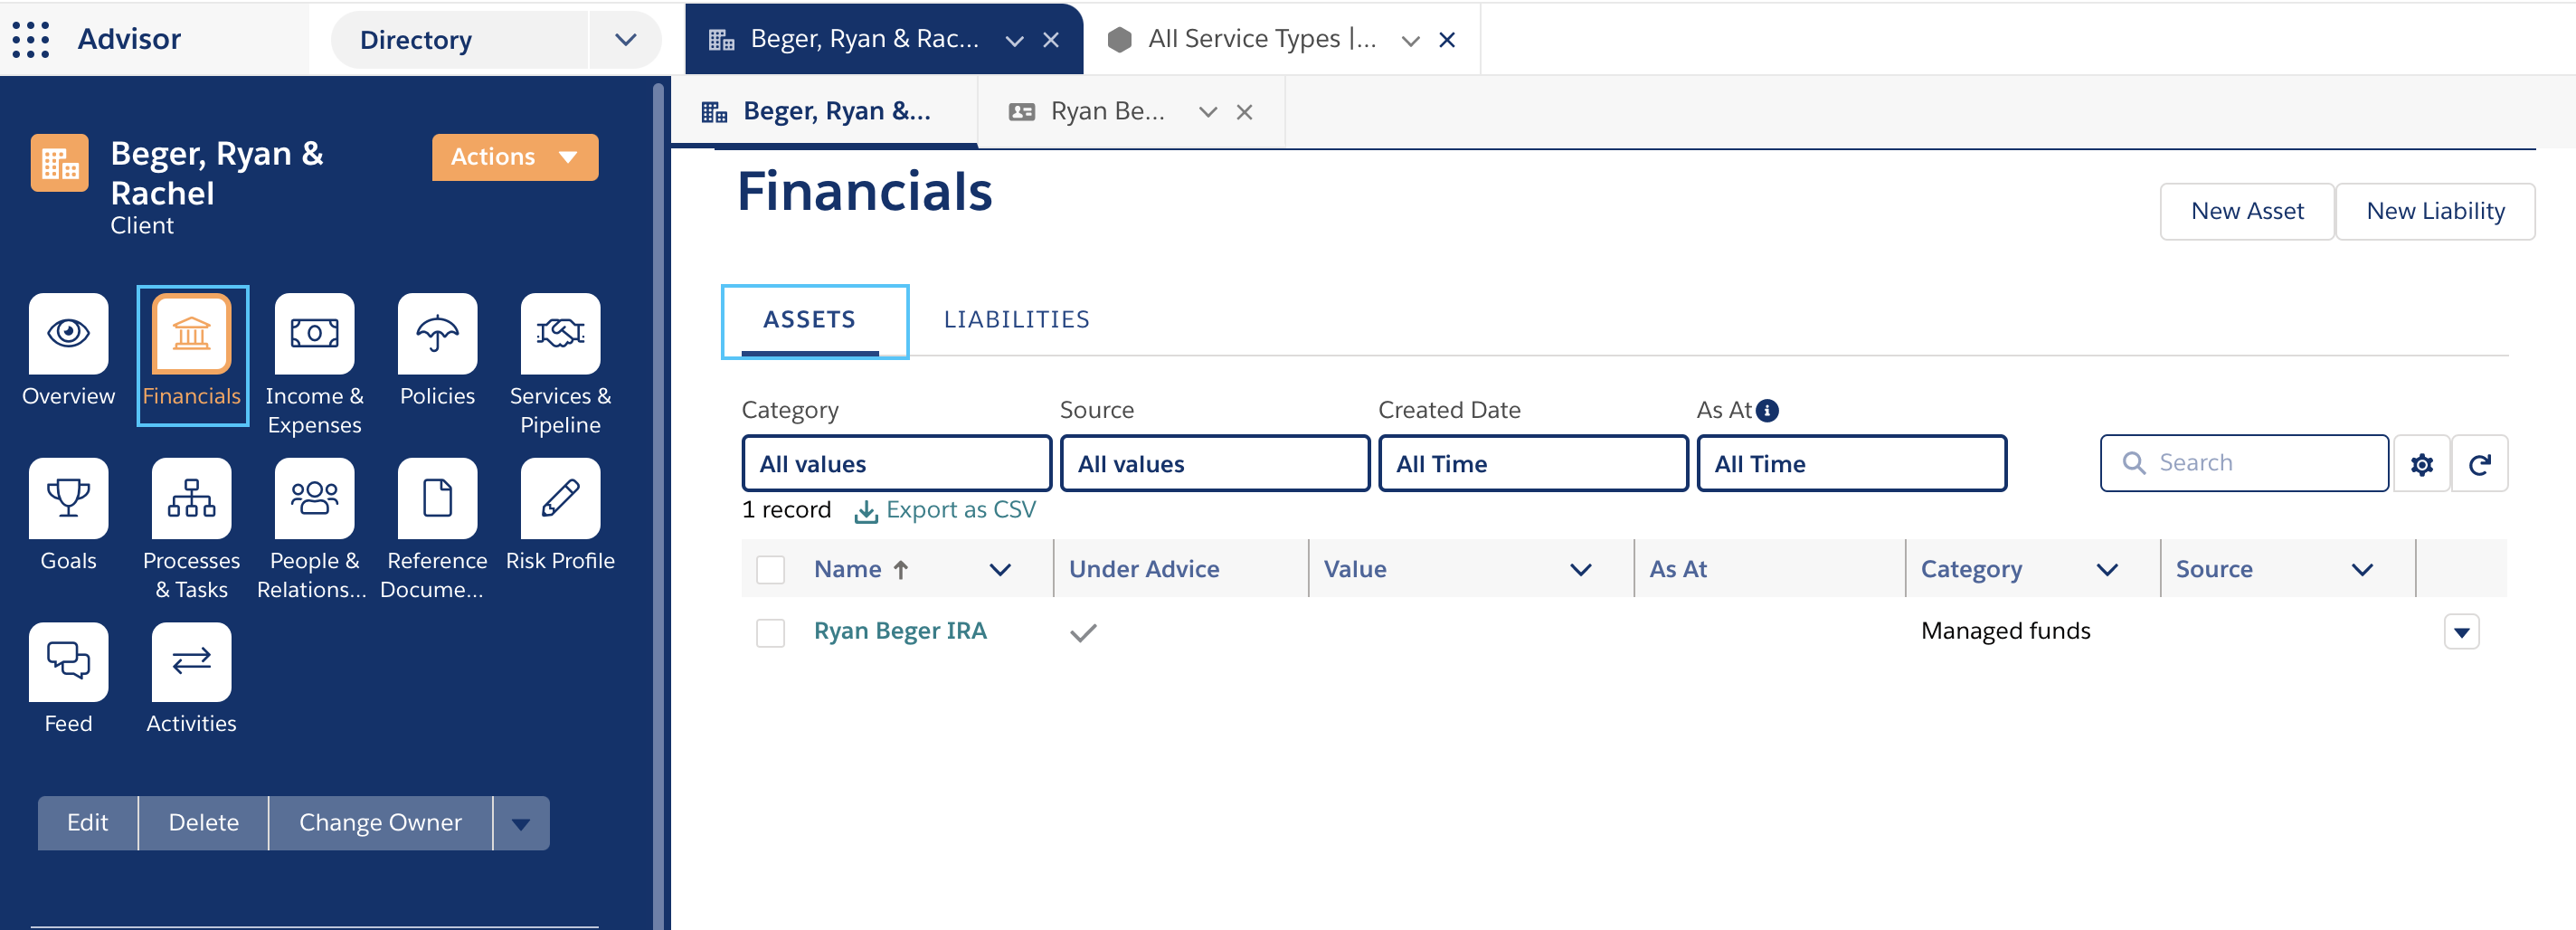Open People & Relationships group icon
The image size is (2576, 930).
[x=314, y=498]
